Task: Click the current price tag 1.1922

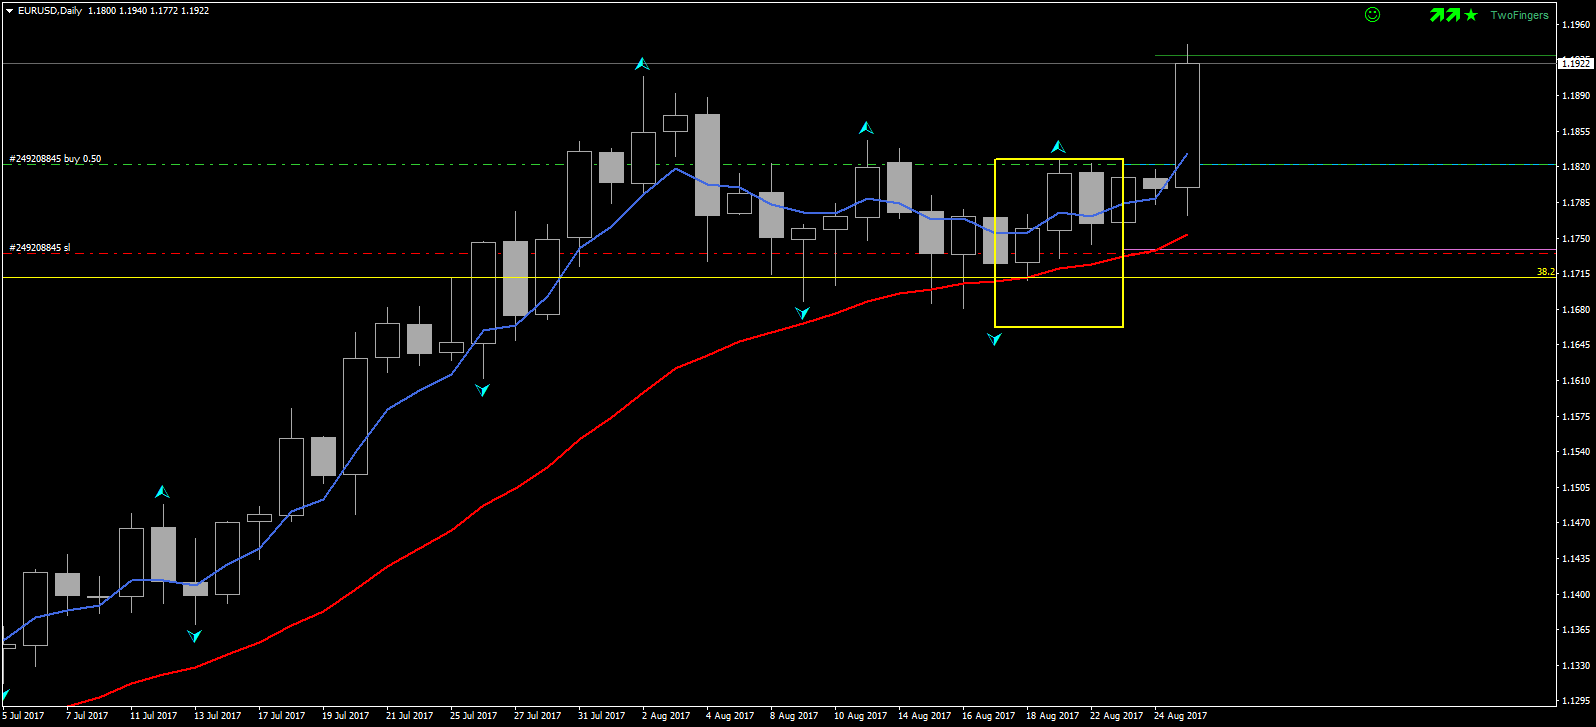Action: [1575, 63]
